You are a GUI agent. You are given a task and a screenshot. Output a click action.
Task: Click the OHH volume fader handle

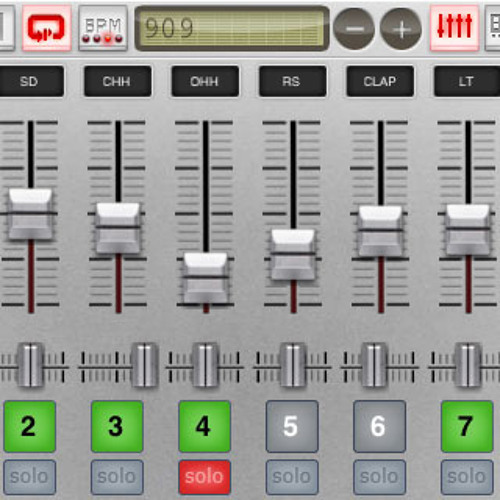pos(206,278)
